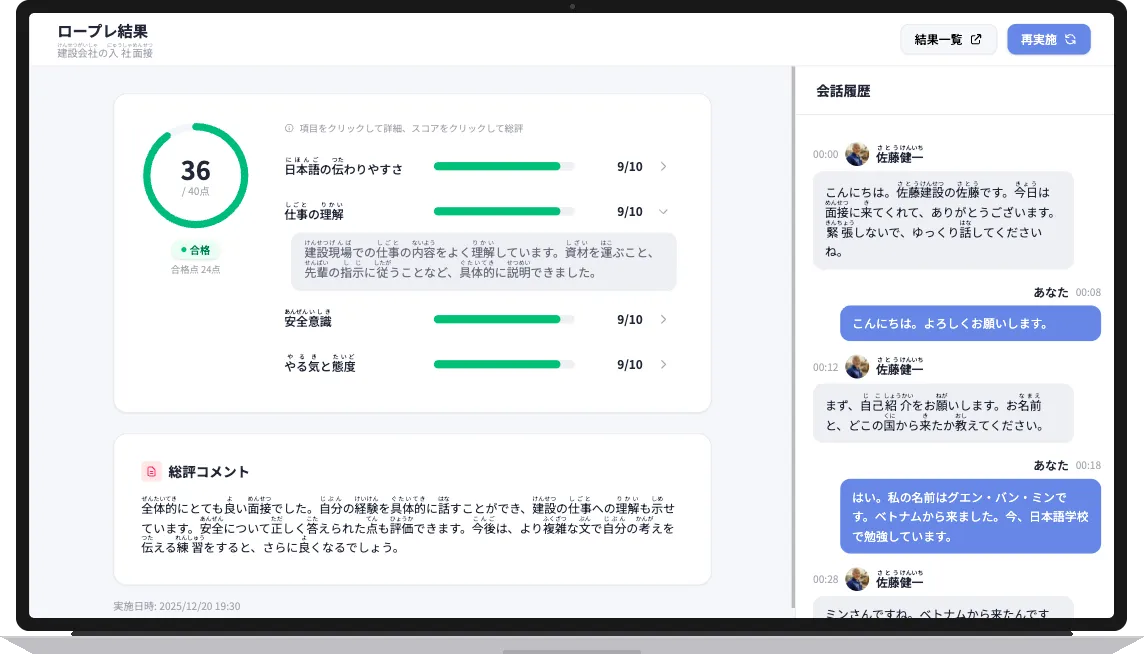Click the circular 36/40点 score gauge
Image resolution: width=1144 pixels, height=654 pixels.
pyautogui.click(x=195, y=175)
